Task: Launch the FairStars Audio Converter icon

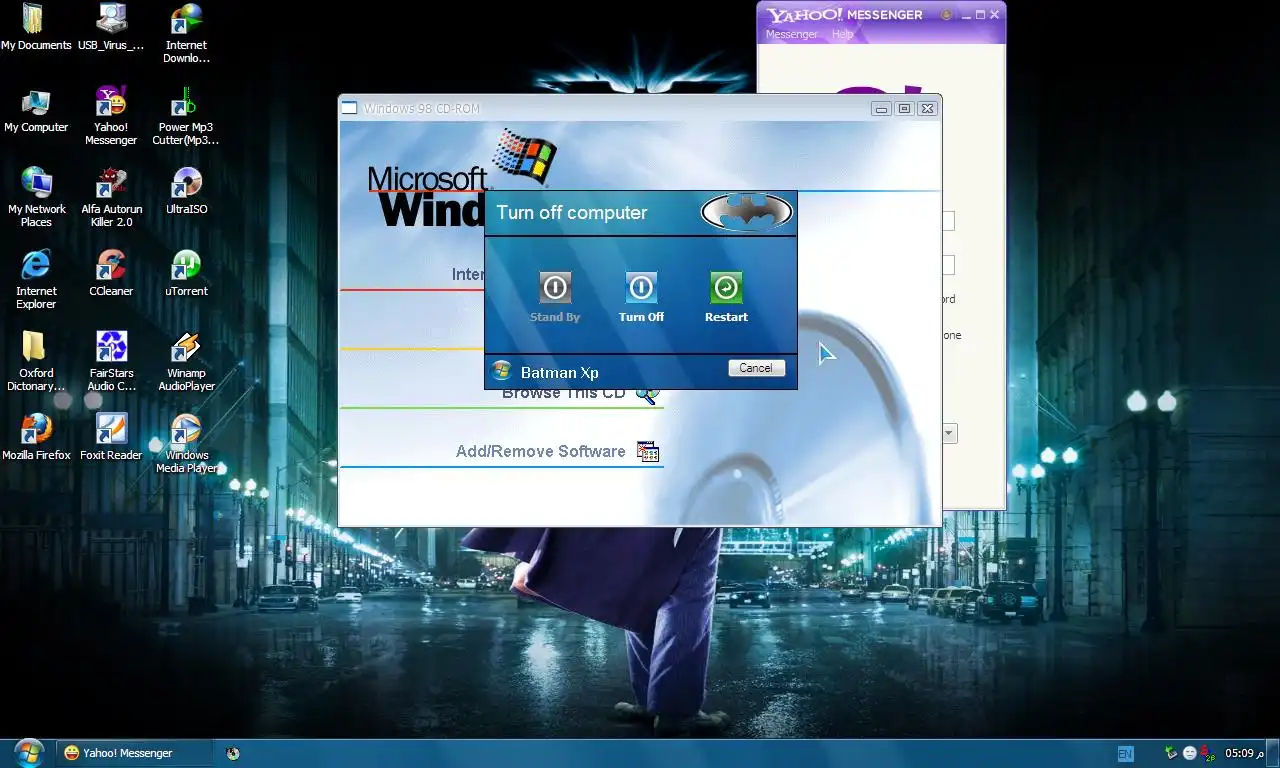Action: point(111,361)
